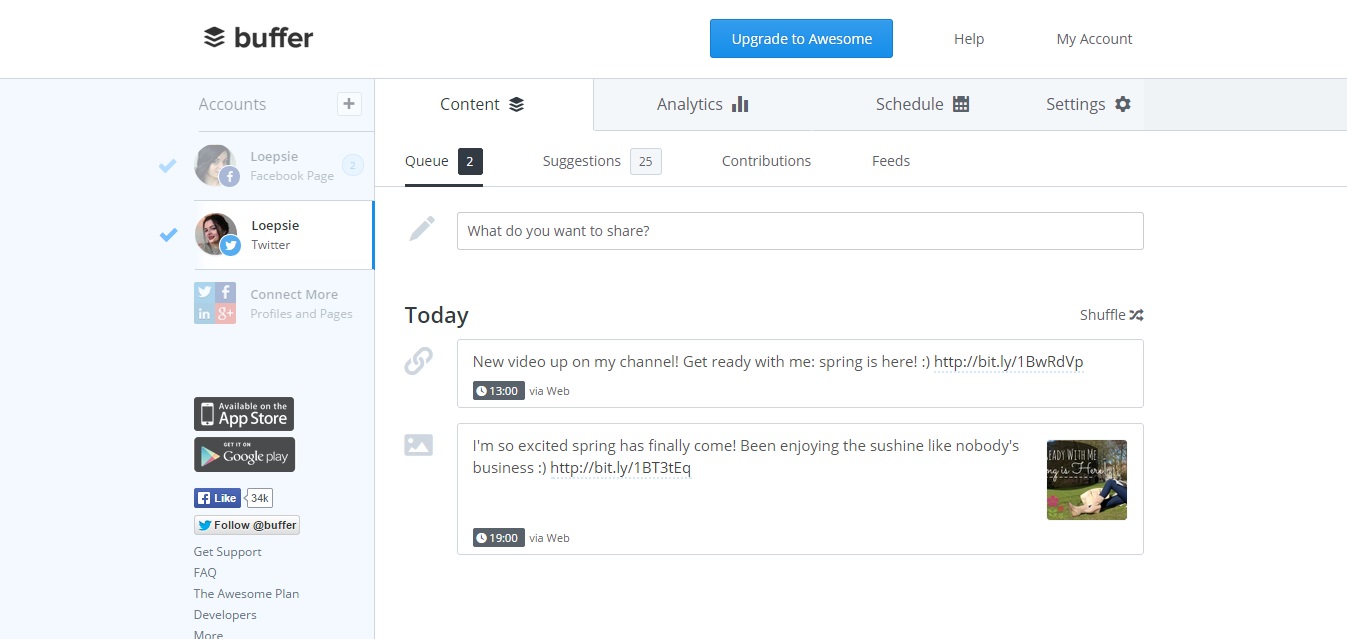Open the My Account menu
This screenshot has height=639, width=1347.
[1093, 39]
